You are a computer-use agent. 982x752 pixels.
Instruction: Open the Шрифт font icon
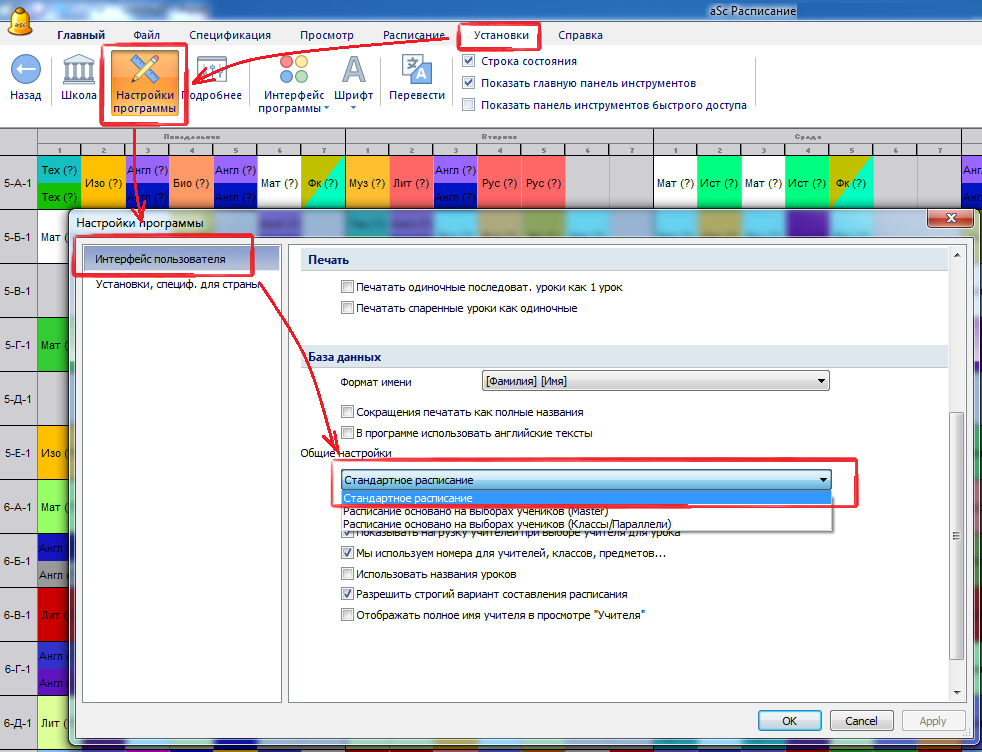[x=353, y=70]
